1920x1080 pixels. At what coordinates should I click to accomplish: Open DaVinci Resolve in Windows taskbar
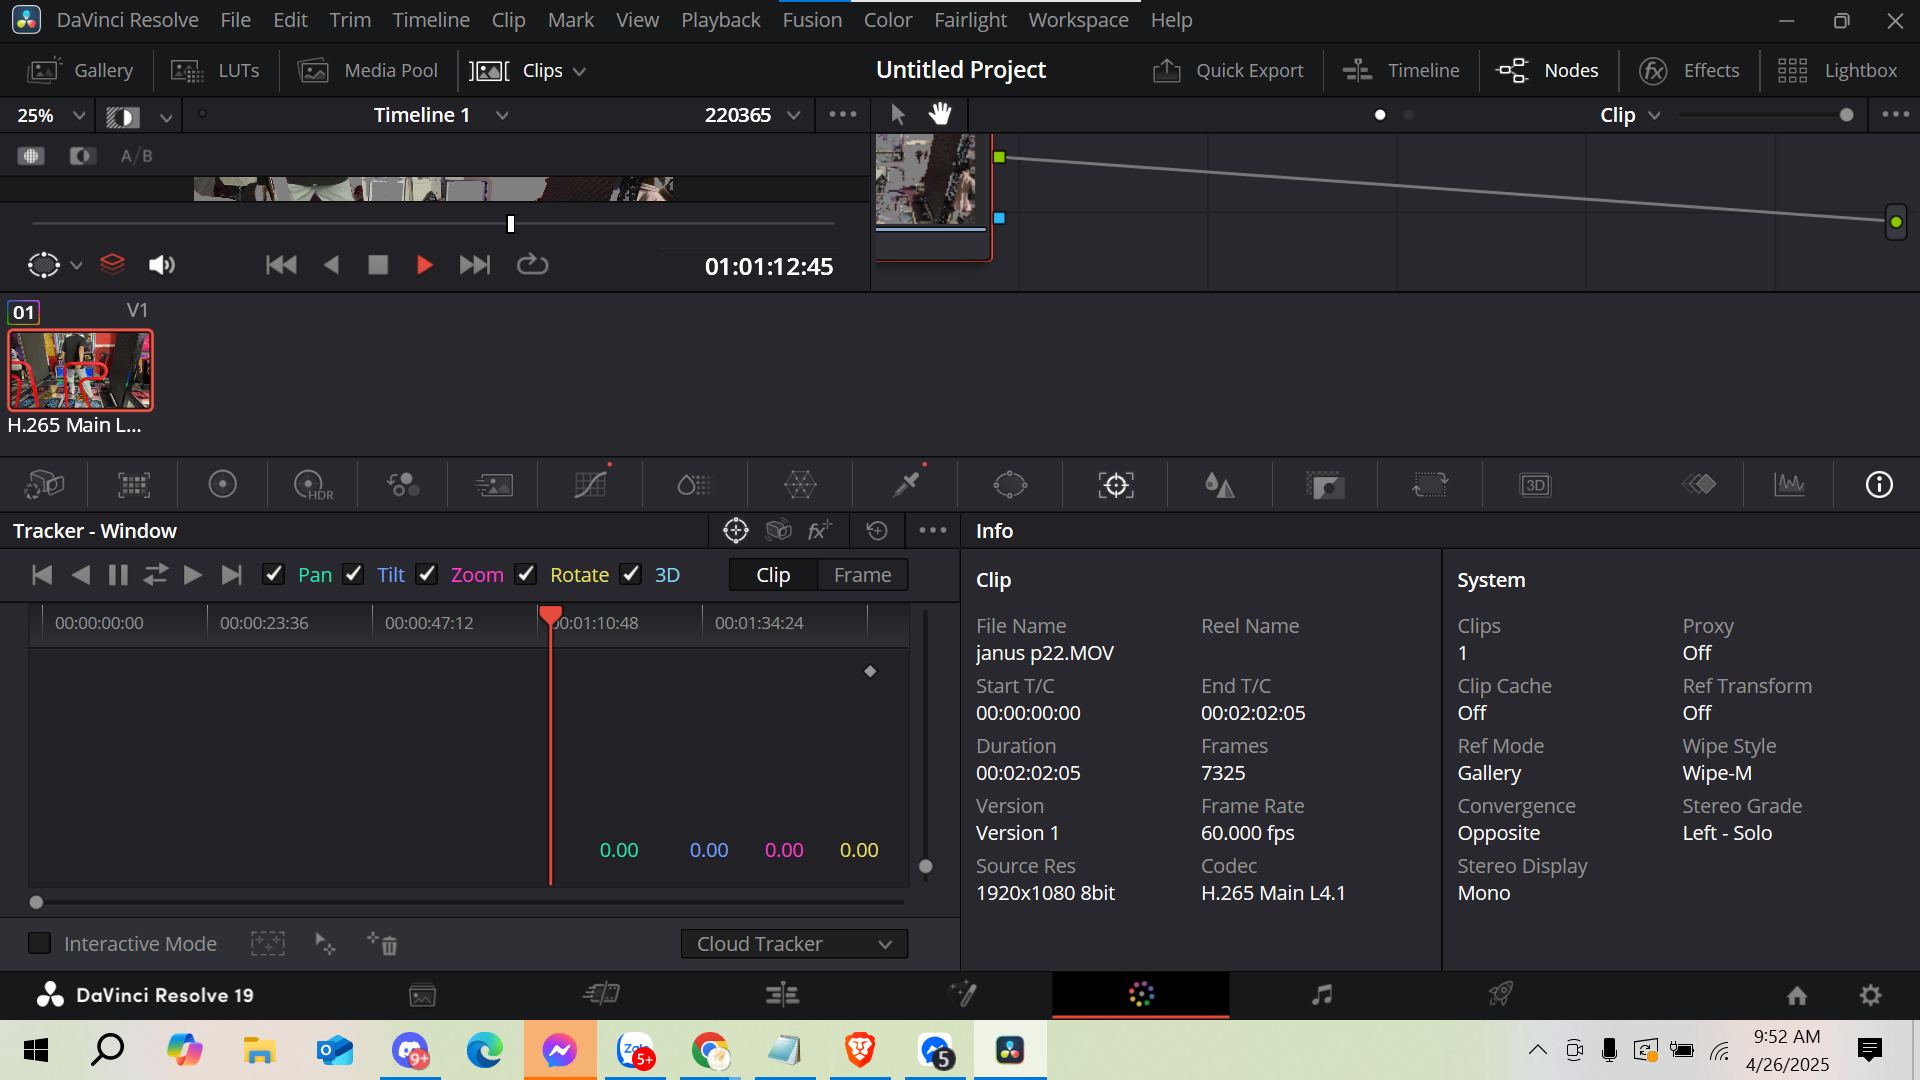pyautogui.click(x=1010, y=1050)
